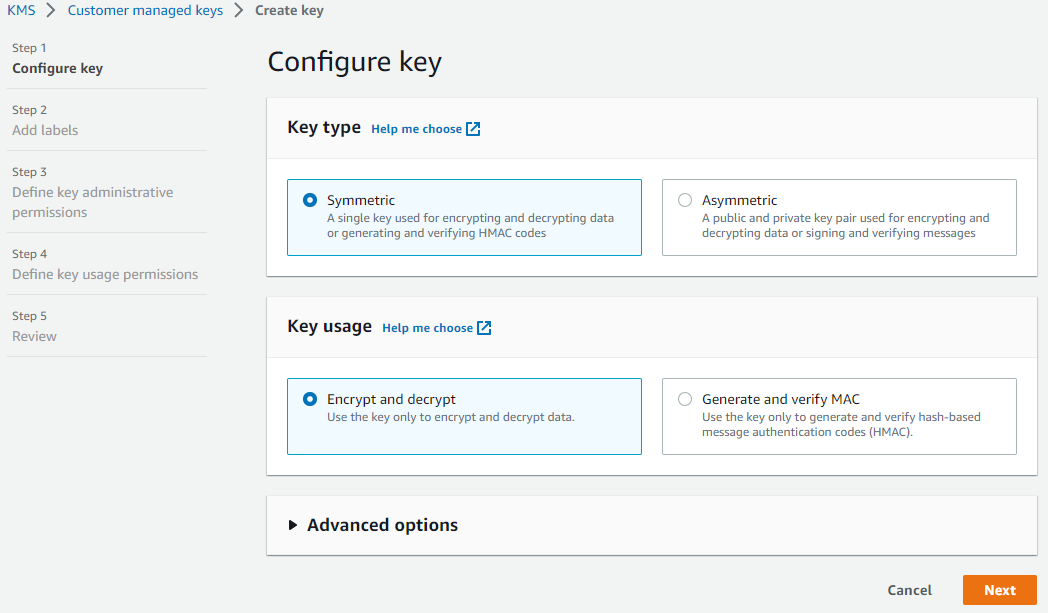
Task: Click breadcrumb chevron right after KMS
Action: pos(50,10)
